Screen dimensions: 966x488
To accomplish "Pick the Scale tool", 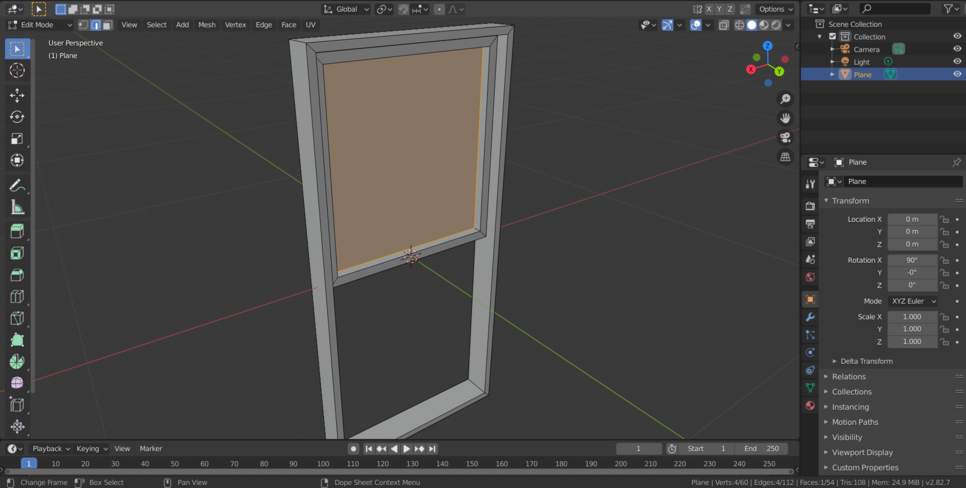I will pyautogui.click(x=17, y=139).
